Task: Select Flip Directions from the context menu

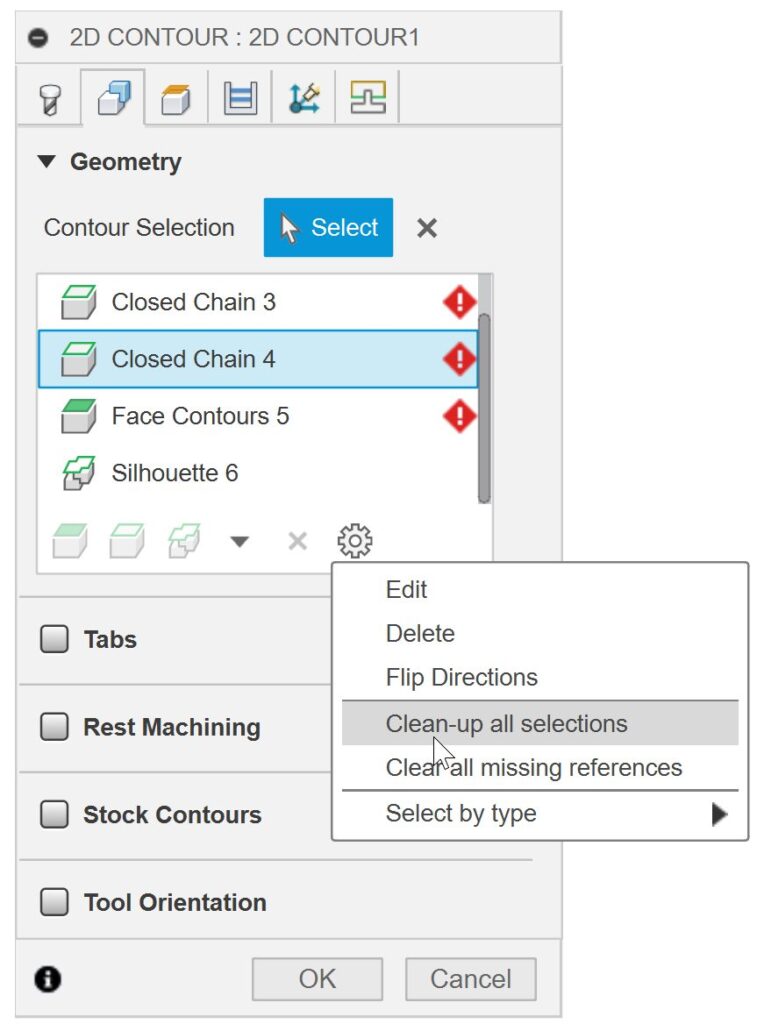Action: [x=461, y=677]
